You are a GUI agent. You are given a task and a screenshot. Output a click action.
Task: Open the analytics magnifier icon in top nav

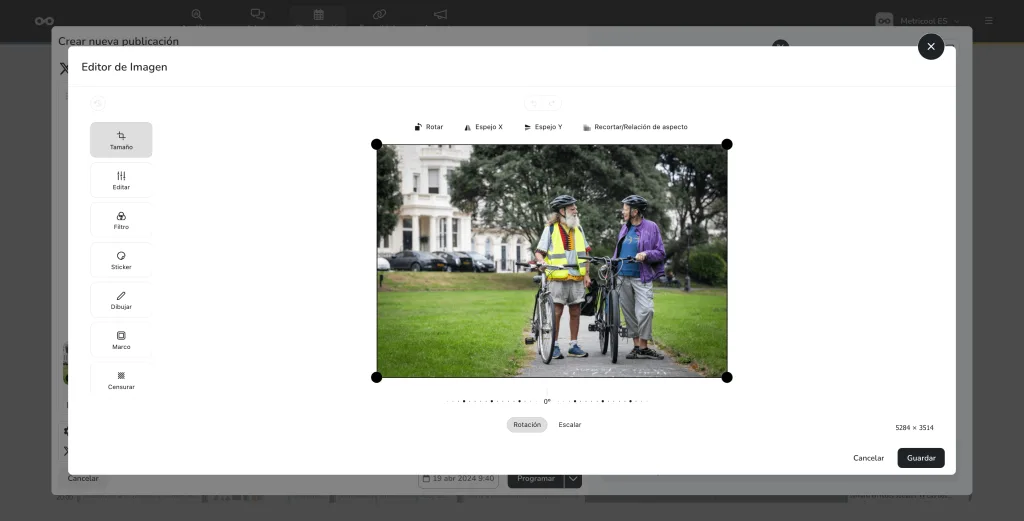click(x=197, y=14)
